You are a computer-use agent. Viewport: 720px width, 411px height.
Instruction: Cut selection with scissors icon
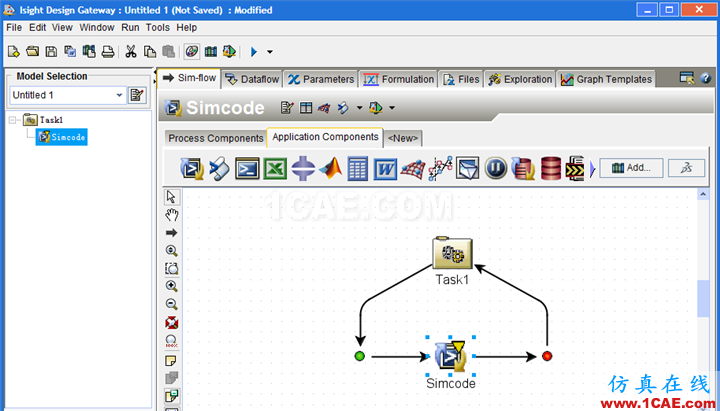[x=131, y=51]
